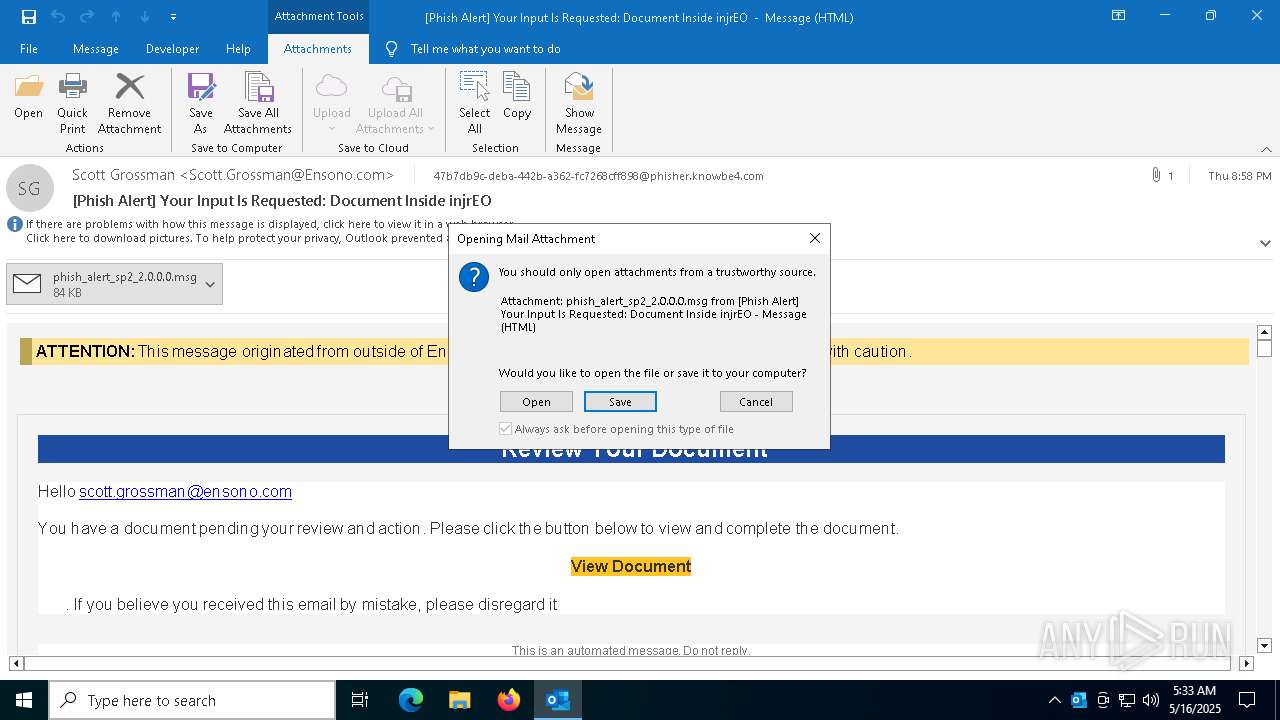Open the File tab

point(29,49)
